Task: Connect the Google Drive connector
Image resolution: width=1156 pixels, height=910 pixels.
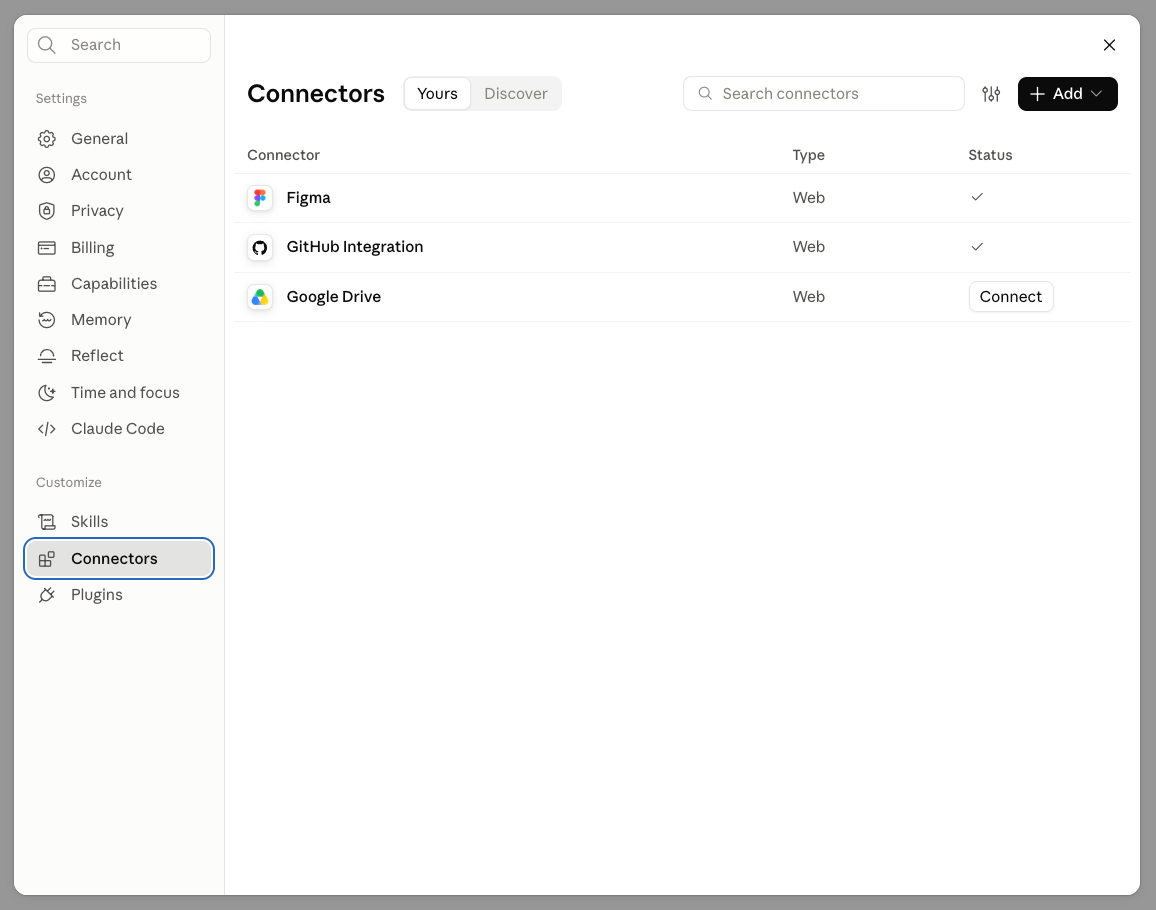Action: [1011, 296]
